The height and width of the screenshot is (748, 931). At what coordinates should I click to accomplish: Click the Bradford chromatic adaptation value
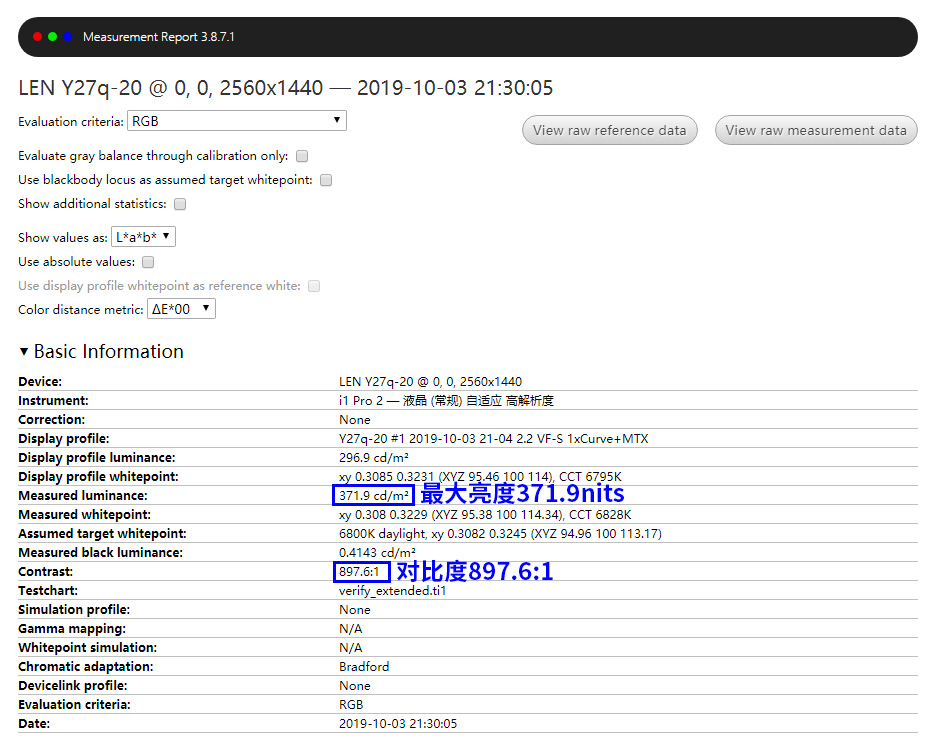tap(364, 666)
